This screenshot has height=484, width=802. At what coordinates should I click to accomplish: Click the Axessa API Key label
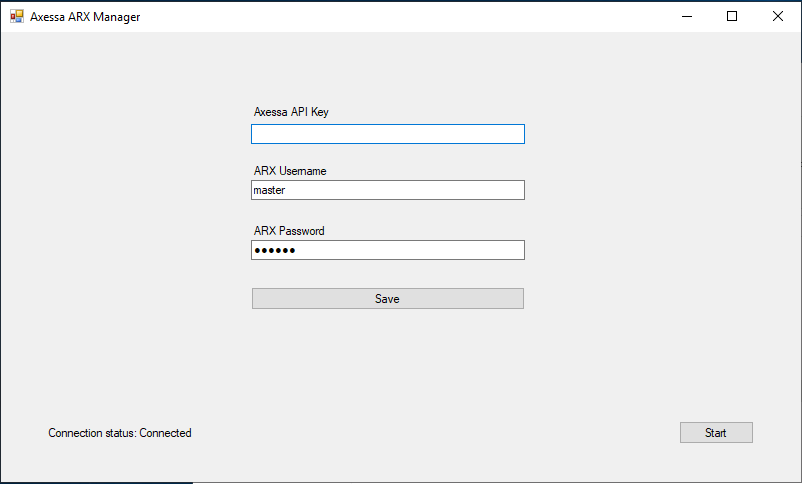click(x=291, y=112)
